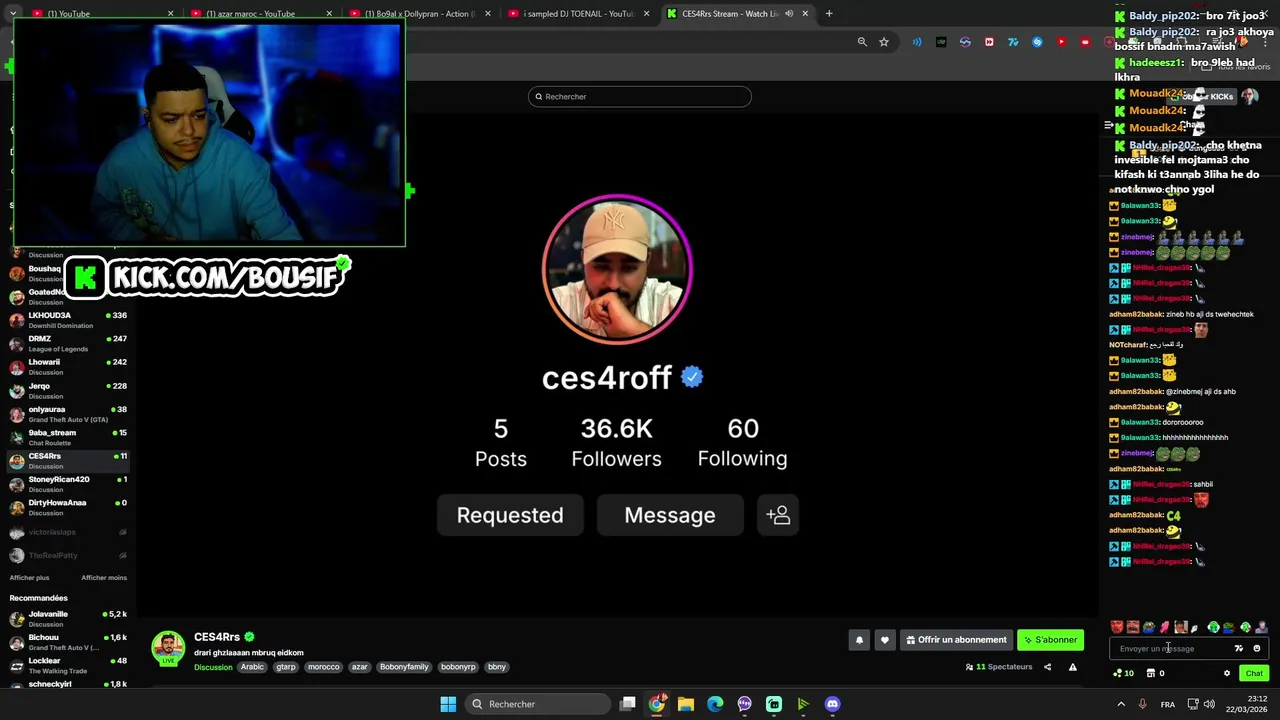
Task: Click the Kicks points balance showing 10
Action: click(x=1123, y=673)
